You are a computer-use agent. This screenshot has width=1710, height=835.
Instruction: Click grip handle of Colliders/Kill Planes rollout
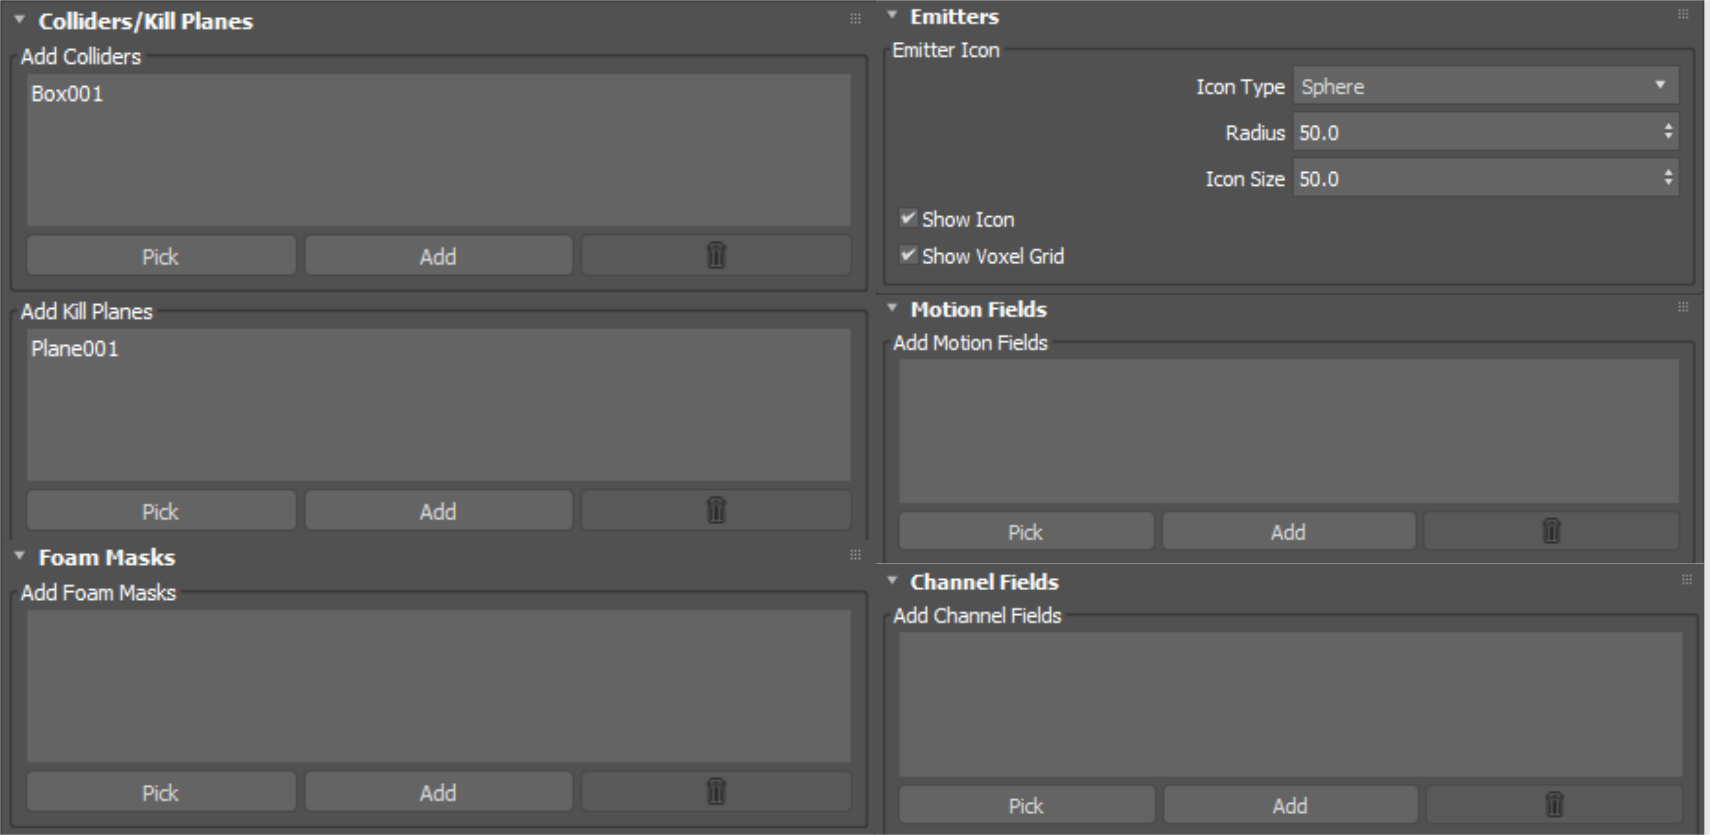pyautogui.click(x=855, y=19)
